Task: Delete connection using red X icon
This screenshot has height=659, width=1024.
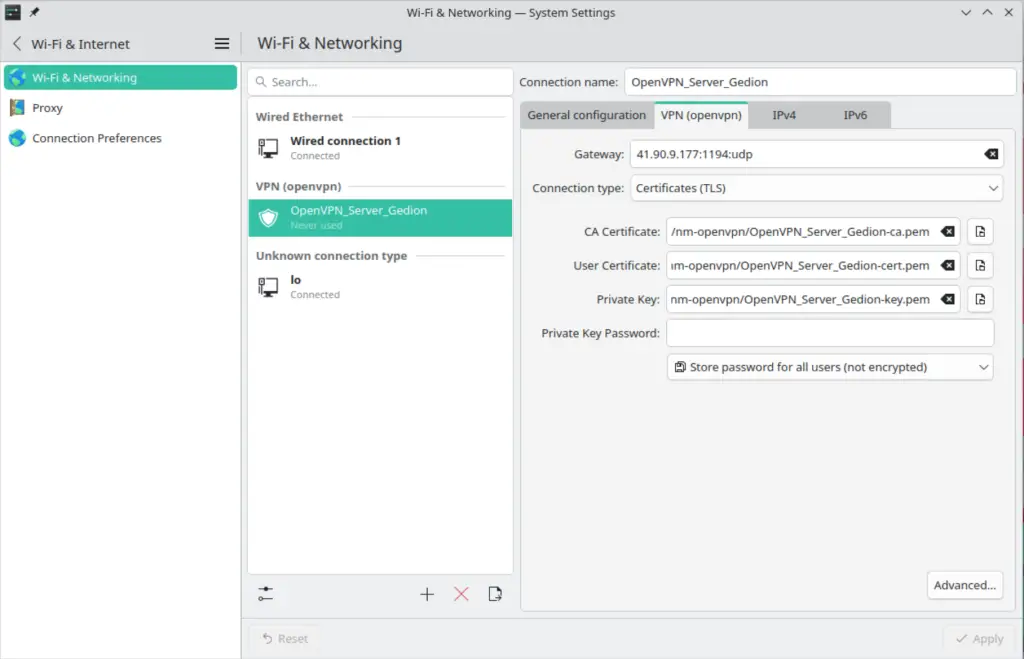Action: tap(460, 593)
